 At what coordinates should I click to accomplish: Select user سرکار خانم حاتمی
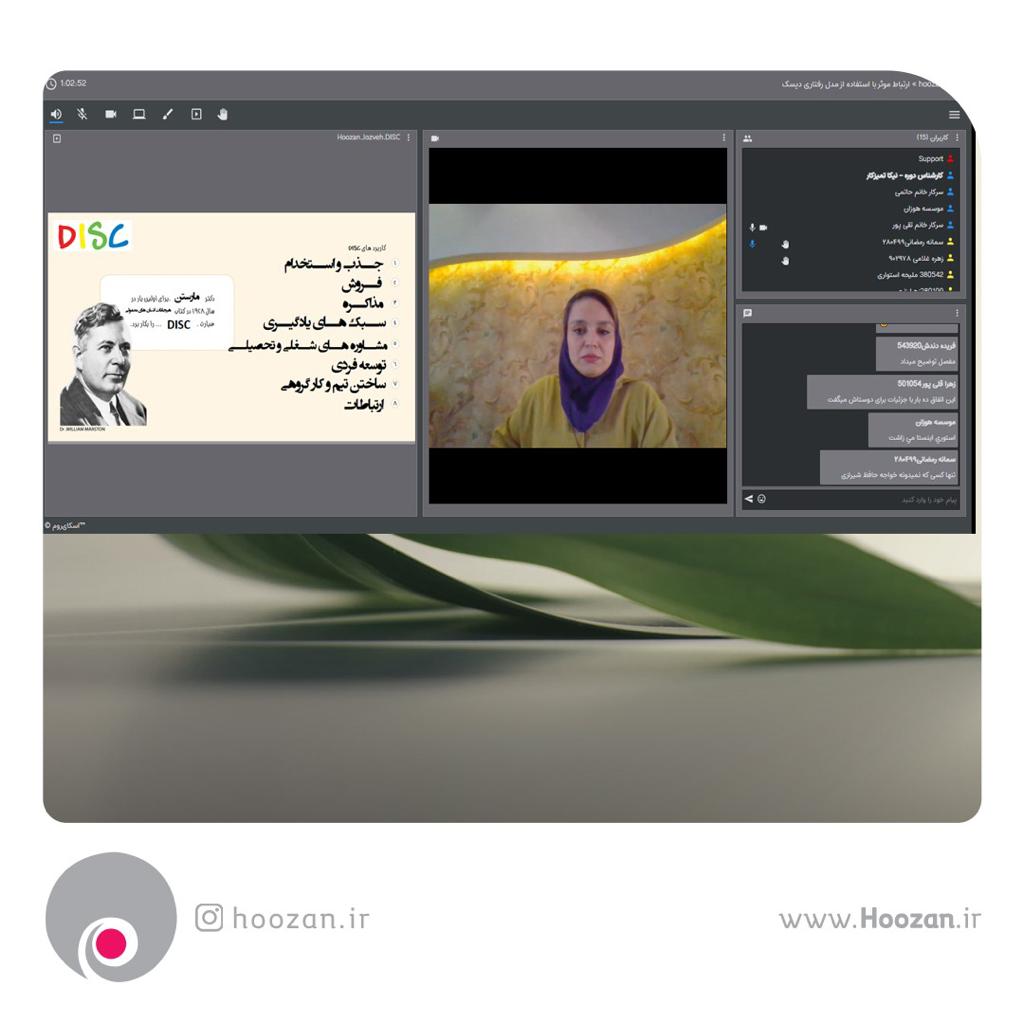point(850,192)
